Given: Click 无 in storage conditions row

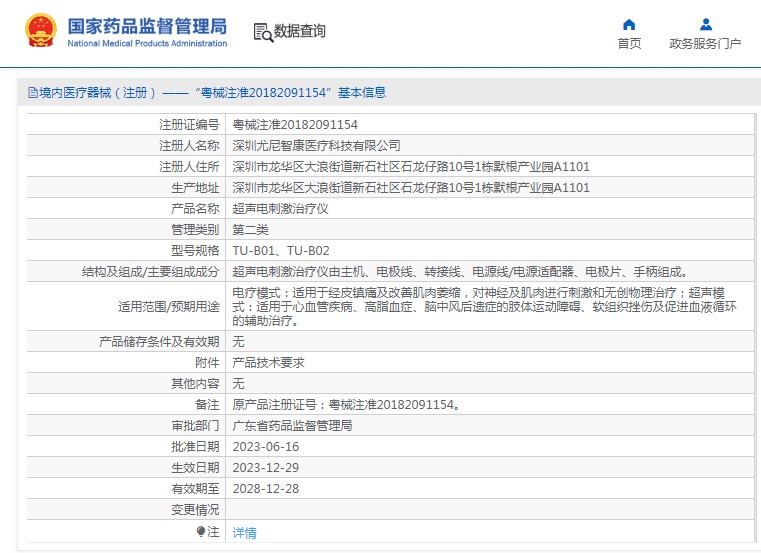Looking at the screenshot, I should (x=238, y=342).
